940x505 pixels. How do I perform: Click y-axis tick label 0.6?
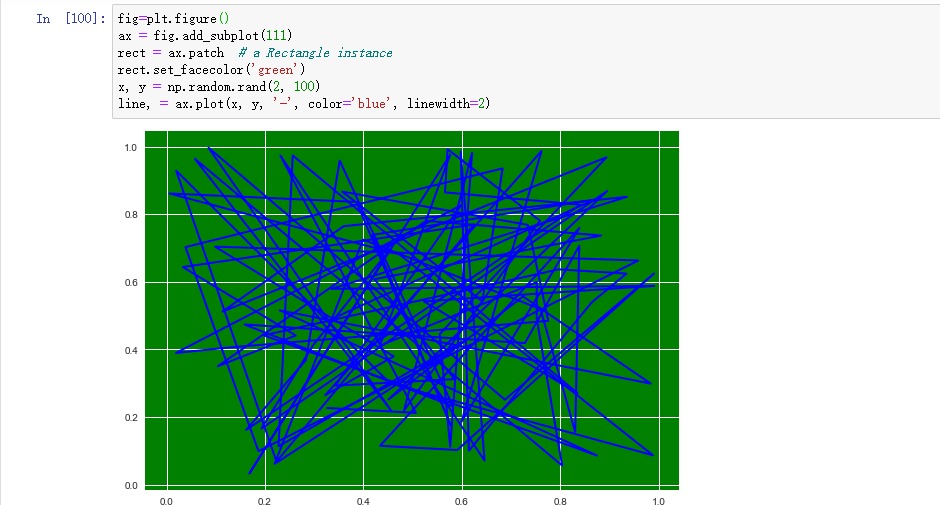point(131,282)
